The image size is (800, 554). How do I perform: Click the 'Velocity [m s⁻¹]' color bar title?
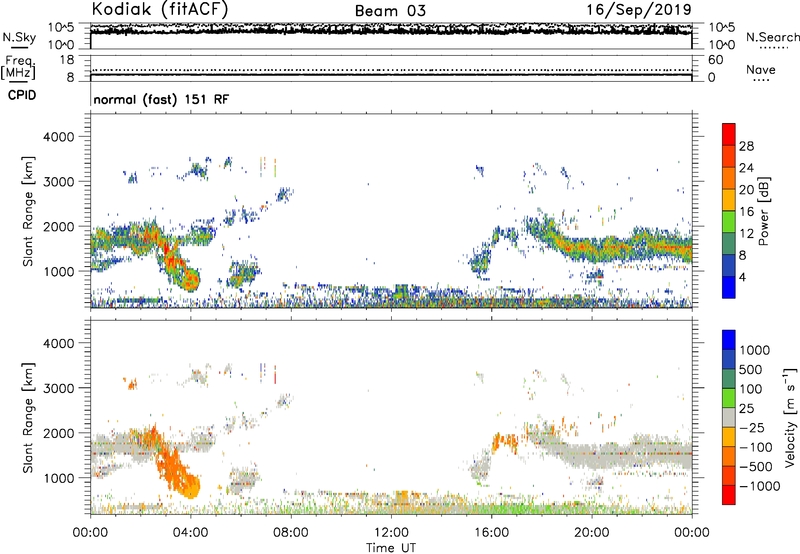click(790, 417)
